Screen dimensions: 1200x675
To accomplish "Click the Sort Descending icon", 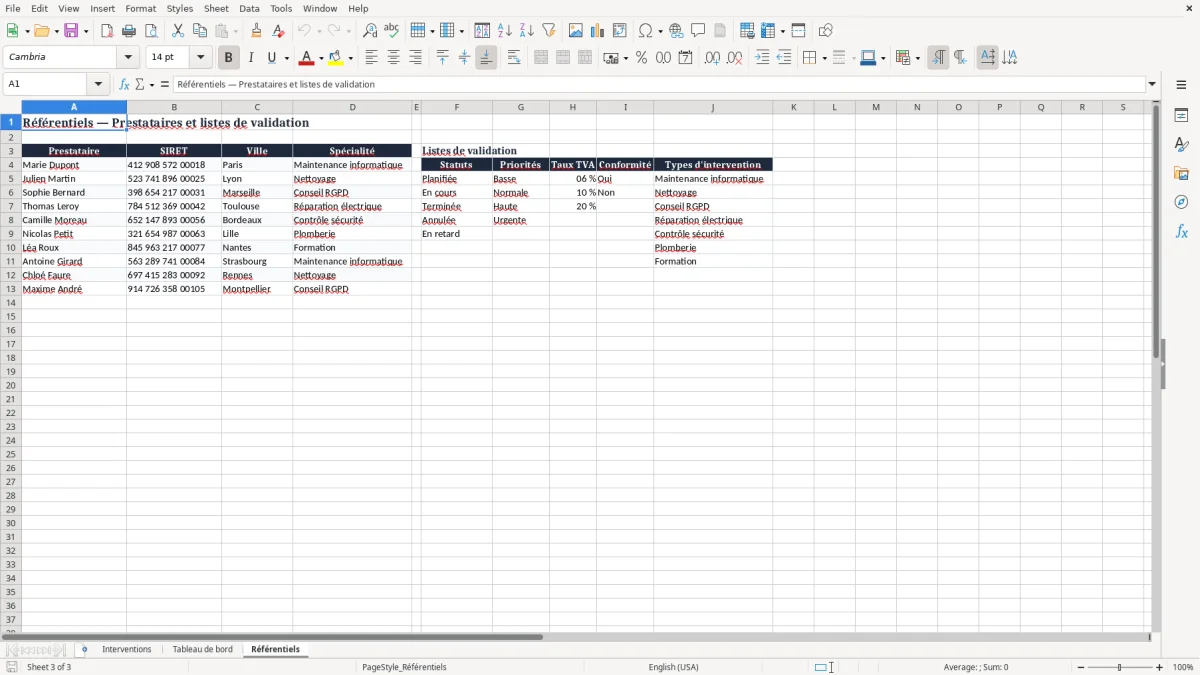I will [x=527, y=31].
